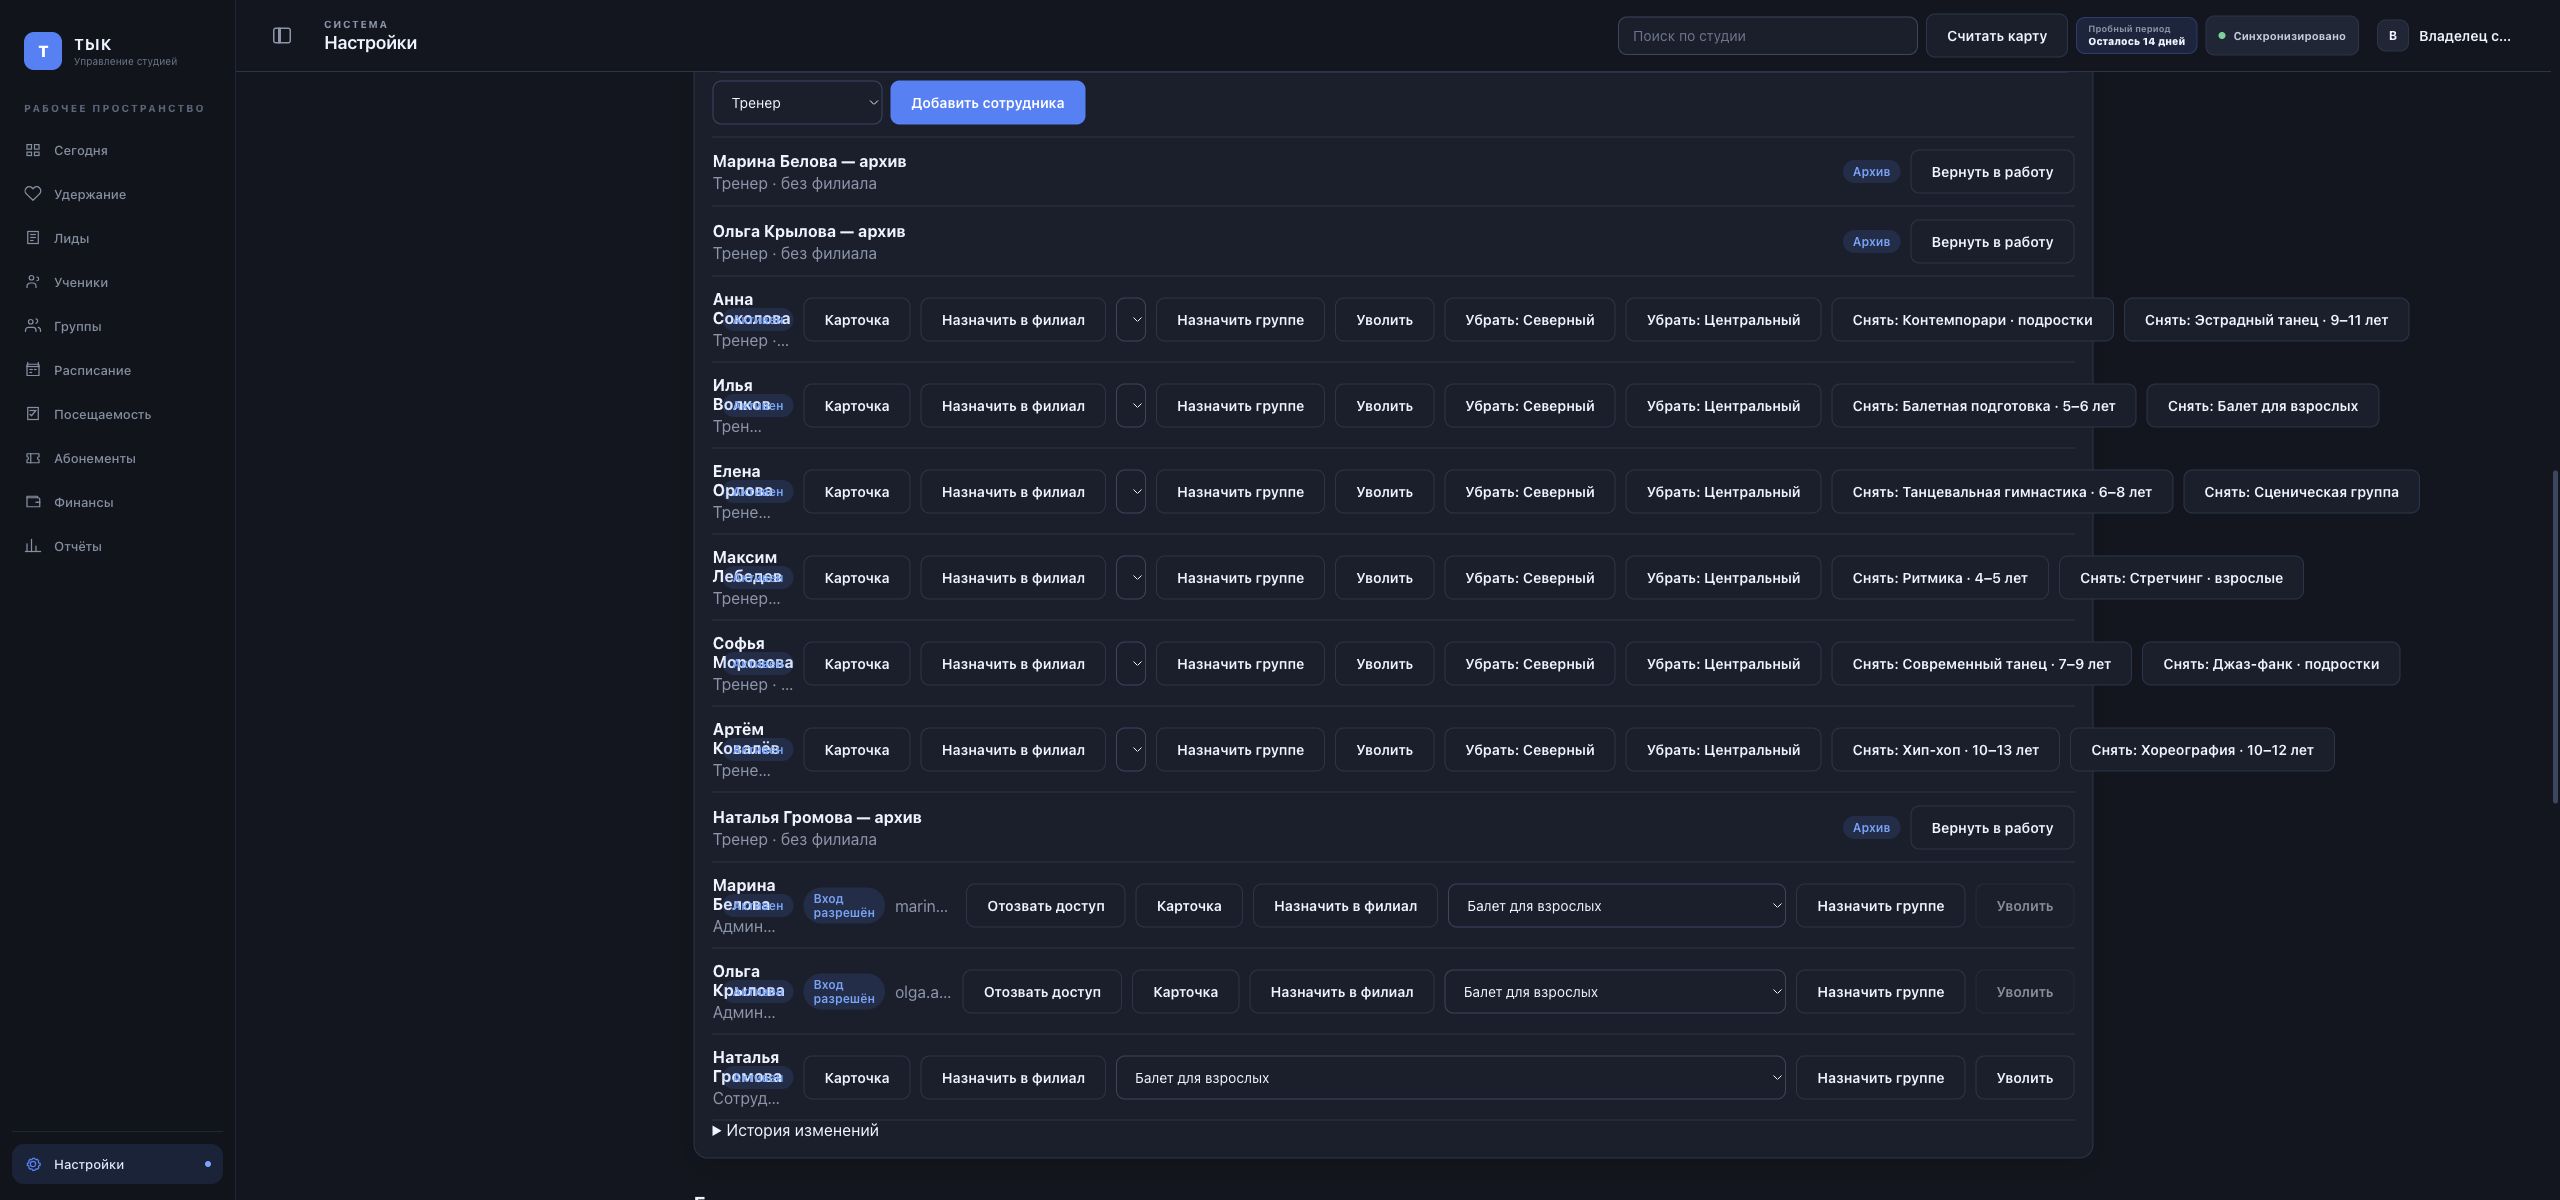The height and width of the screenshot is (1200, 2560).
Task: Open Финансы wallet icon
Action: tap(33, 502)
